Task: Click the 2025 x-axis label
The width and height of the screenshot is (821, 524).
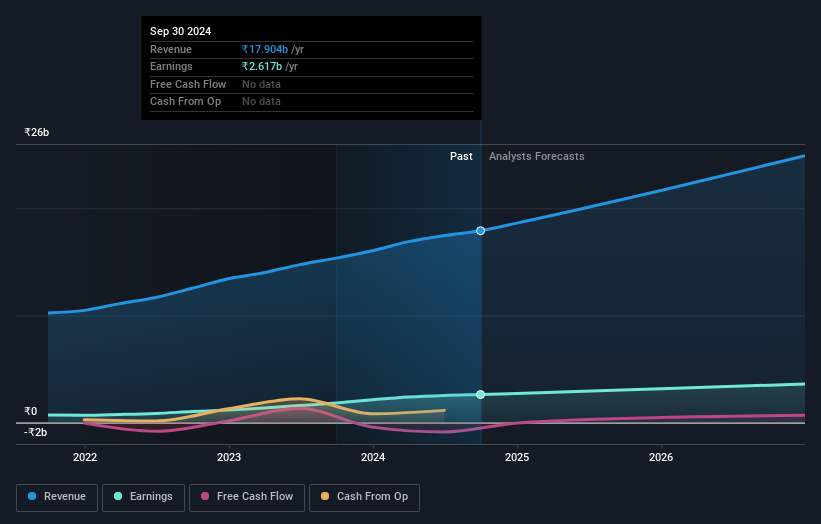Action: [x=517, y=457]
